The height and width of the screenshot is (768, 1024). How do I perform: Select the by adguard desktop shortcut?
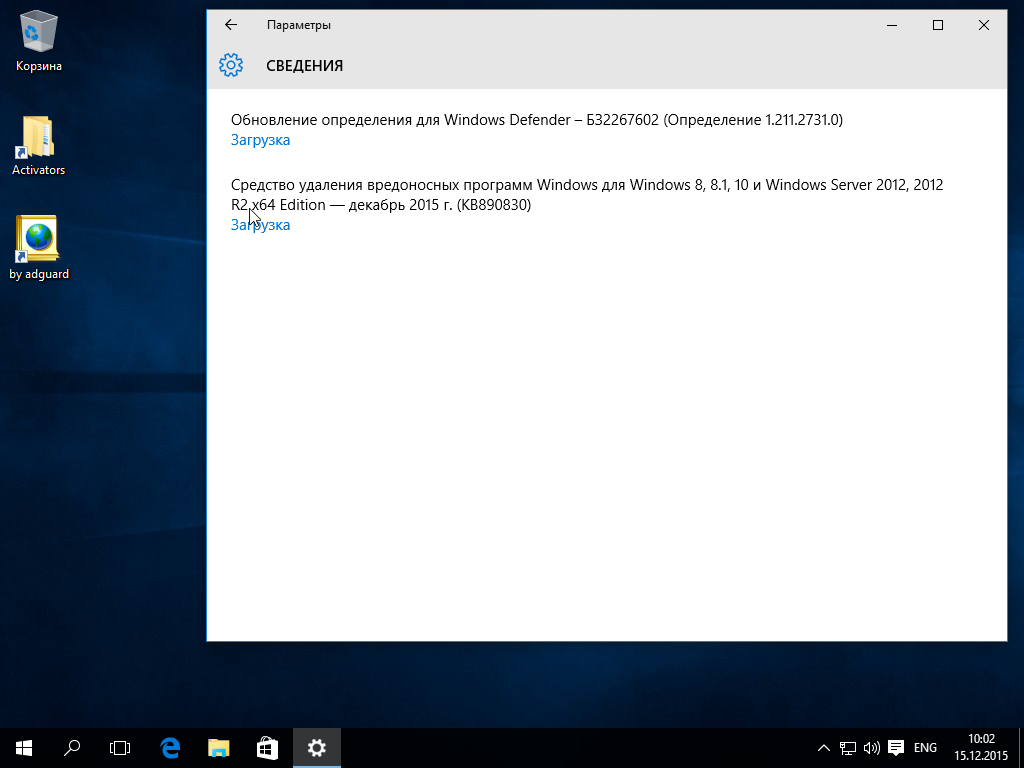click(39, 248)
